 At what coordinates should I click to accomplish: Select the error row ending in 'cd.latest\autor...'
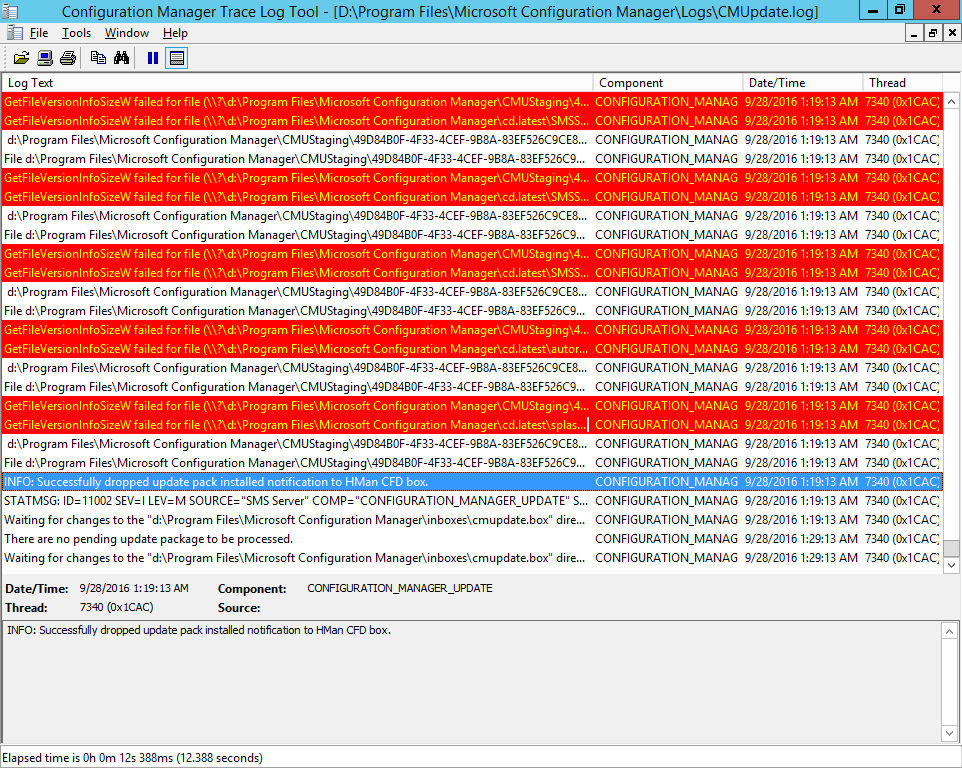(x=472, y=349)
